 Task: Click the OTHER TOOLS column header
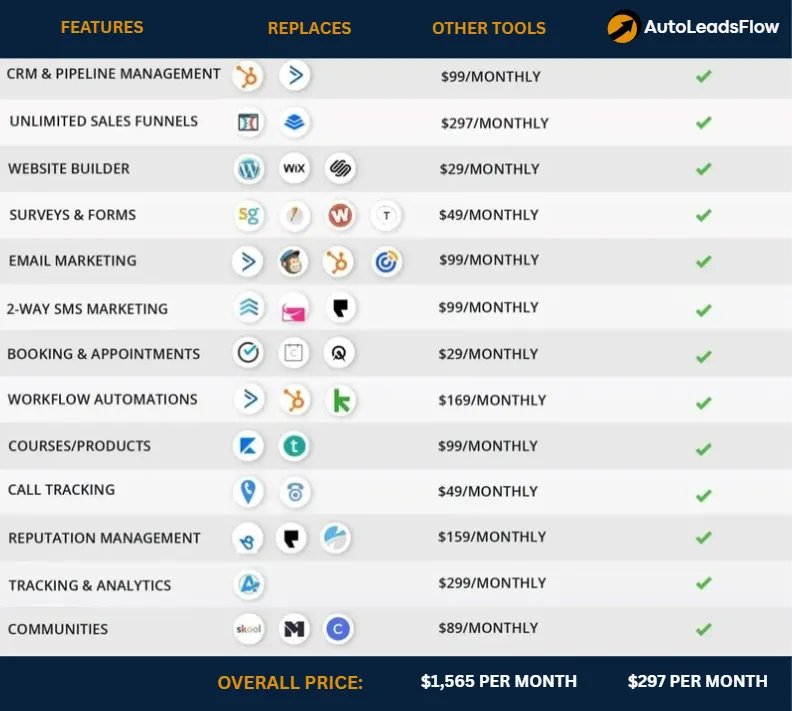489,28
